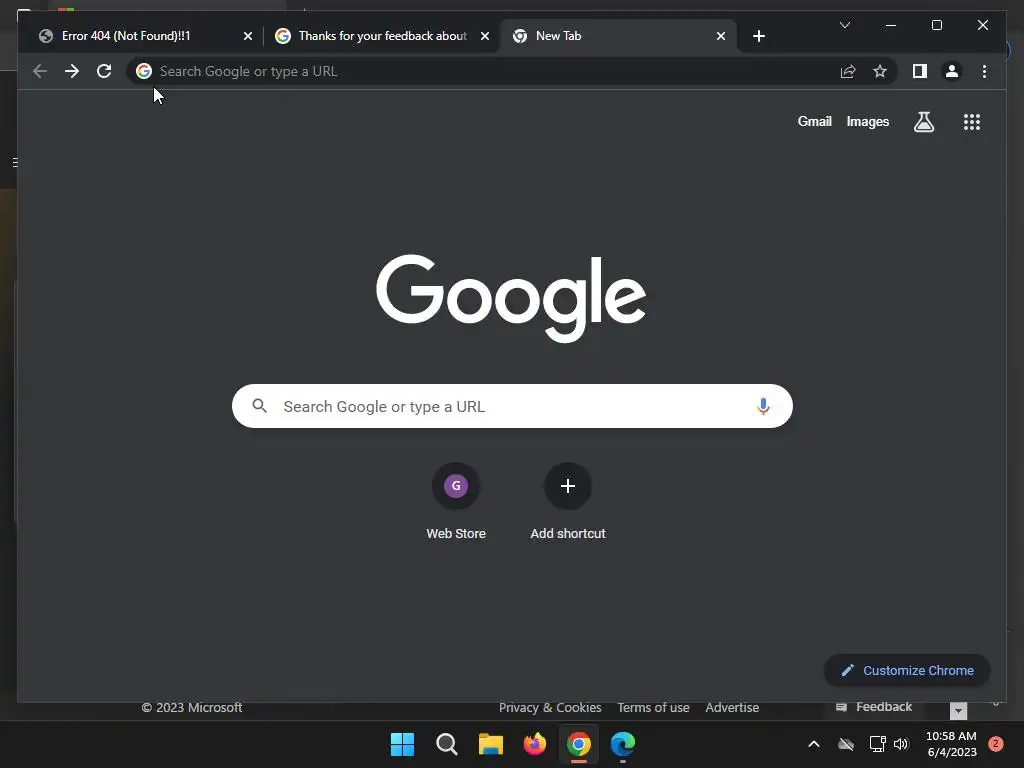Start voice search with the microphone
Screen dimensions: 1024x768
coord(763,406)
